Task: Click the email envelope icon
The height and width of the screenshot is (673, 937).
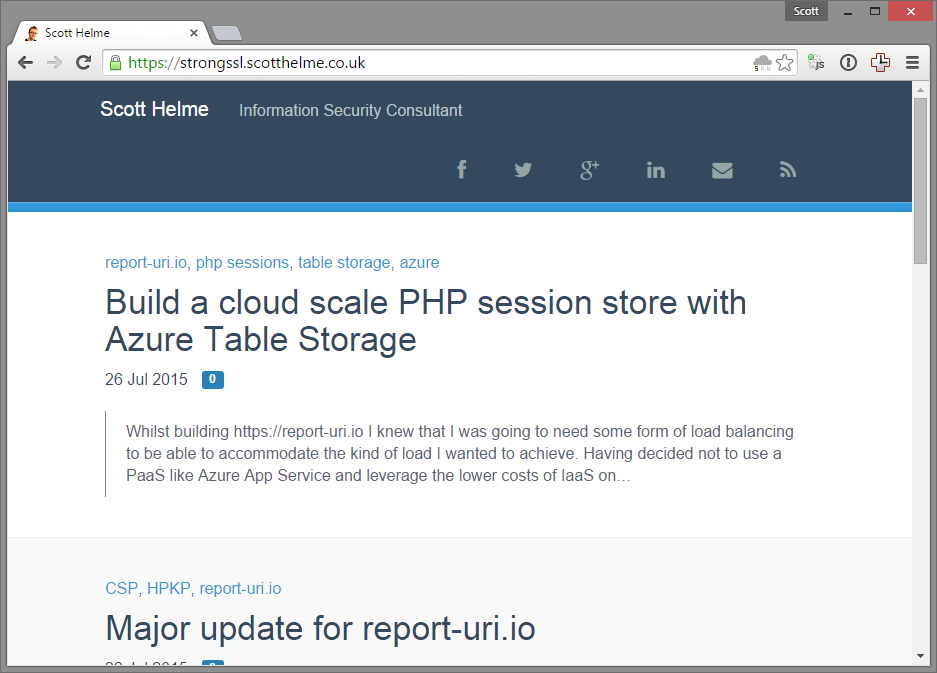Action: click(x=722, y=169)
